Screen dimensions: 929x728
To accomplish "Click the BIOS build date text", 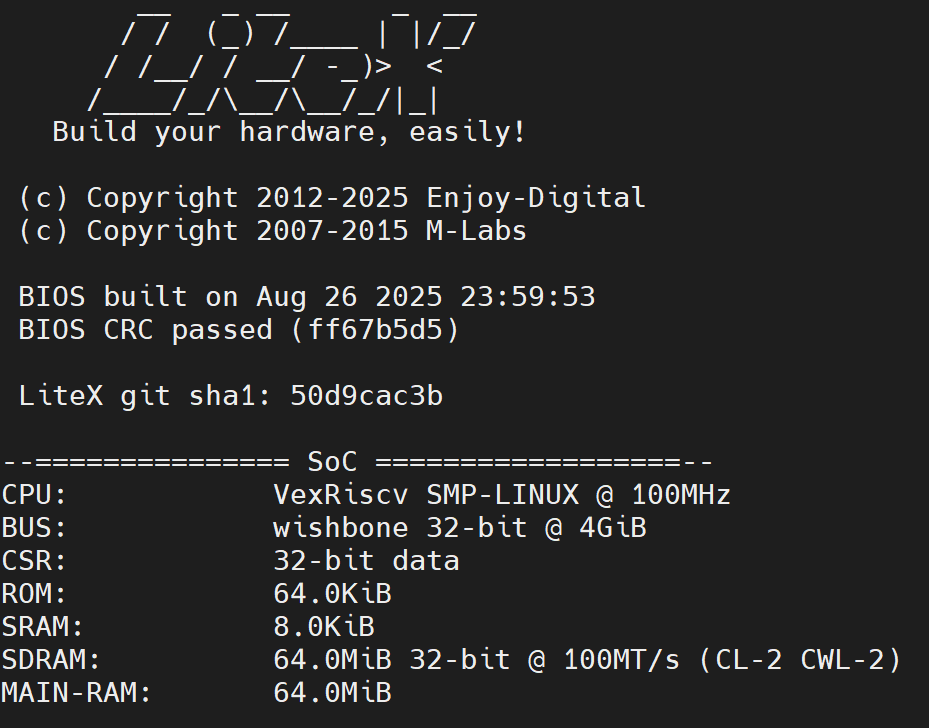I will pyautogui.click(x=425, y=297).
